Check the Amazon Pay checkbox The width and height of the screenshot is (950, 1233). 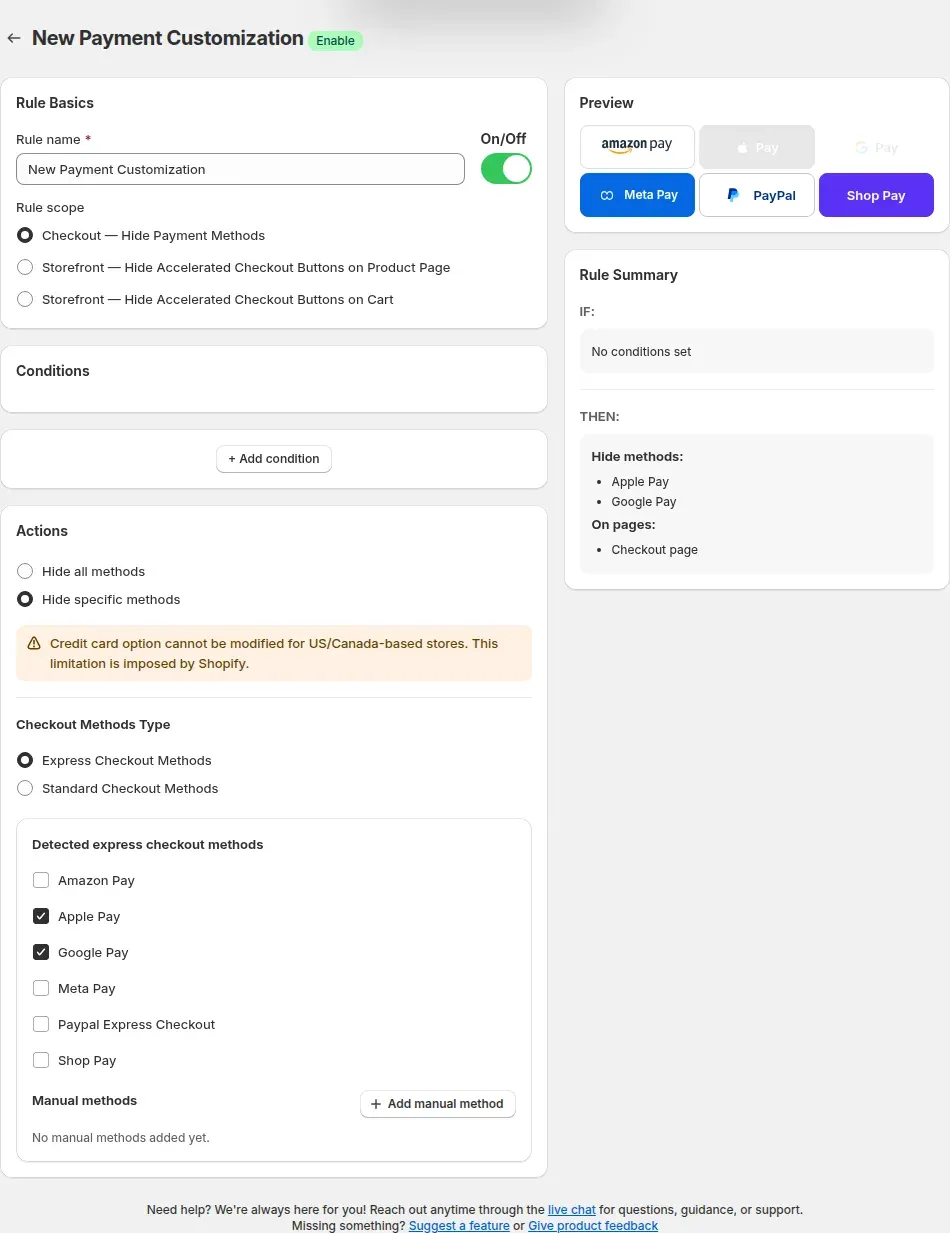click(x=41, y=881)
